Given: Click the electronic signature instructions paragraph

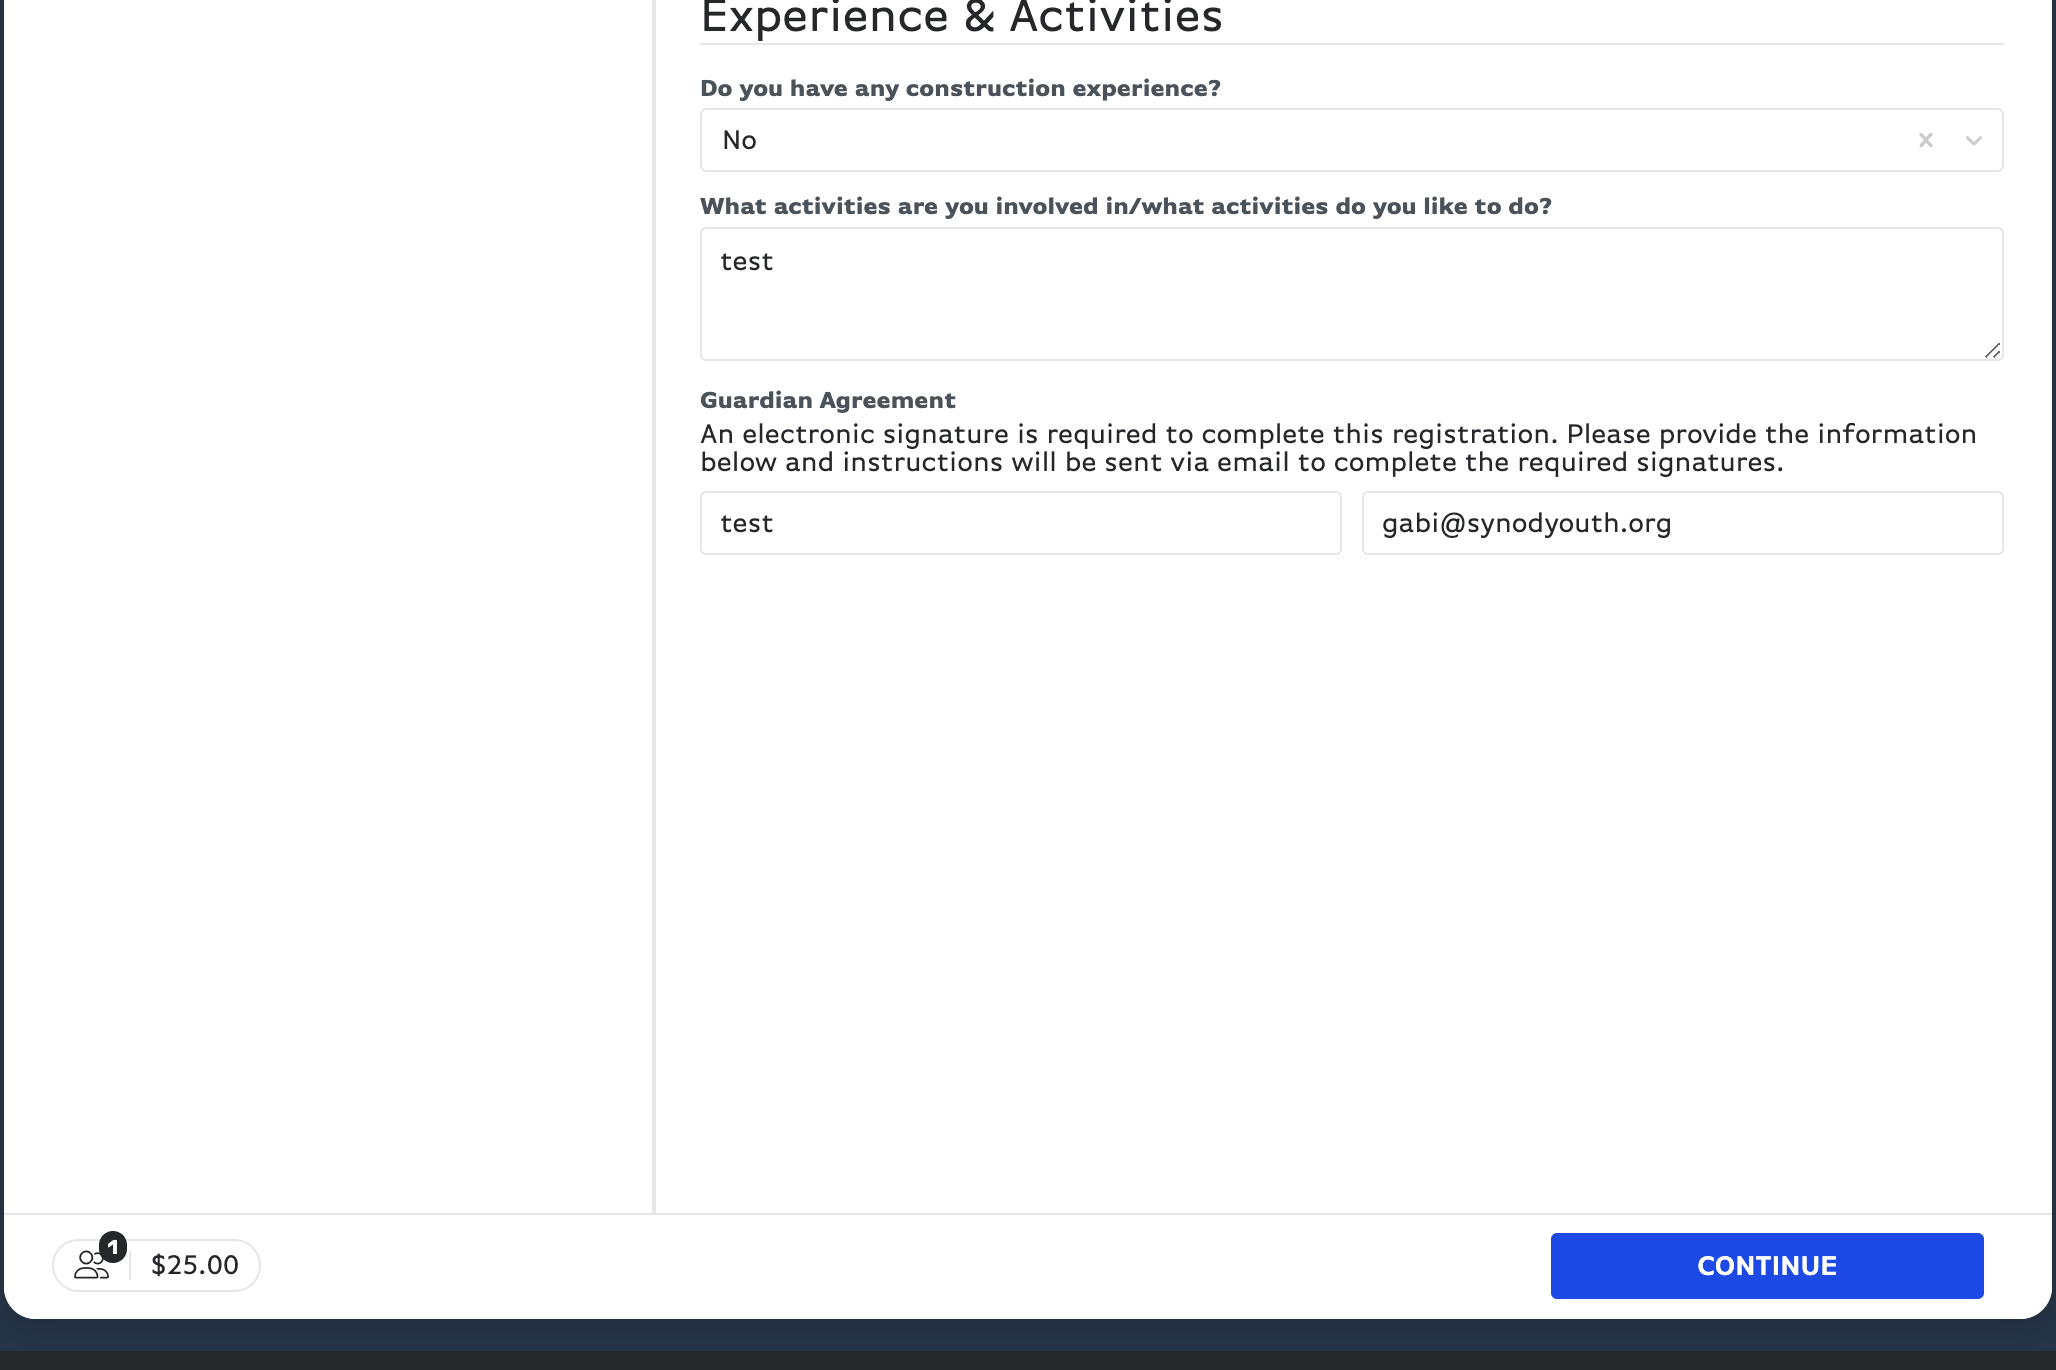Looking at the screenshot, I should [x=1338, y=448].
